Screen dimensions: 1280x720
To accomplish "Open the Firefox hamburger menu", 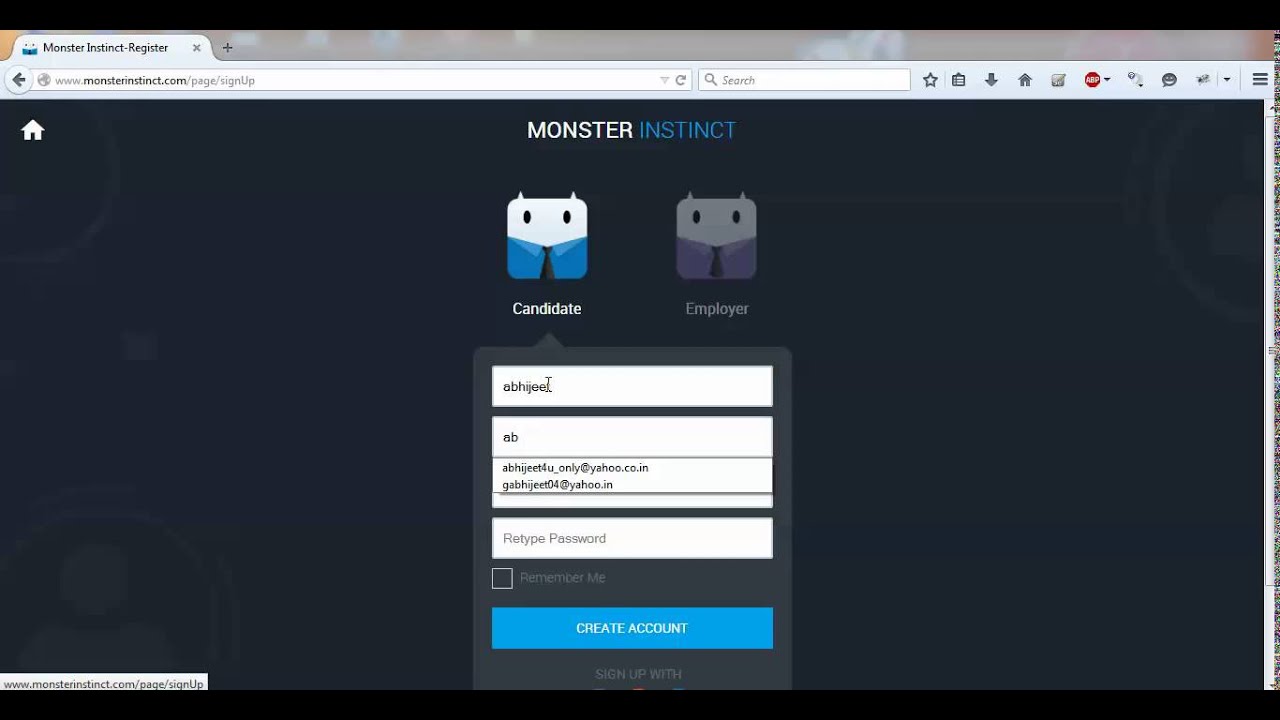I will coord(1260,80).
